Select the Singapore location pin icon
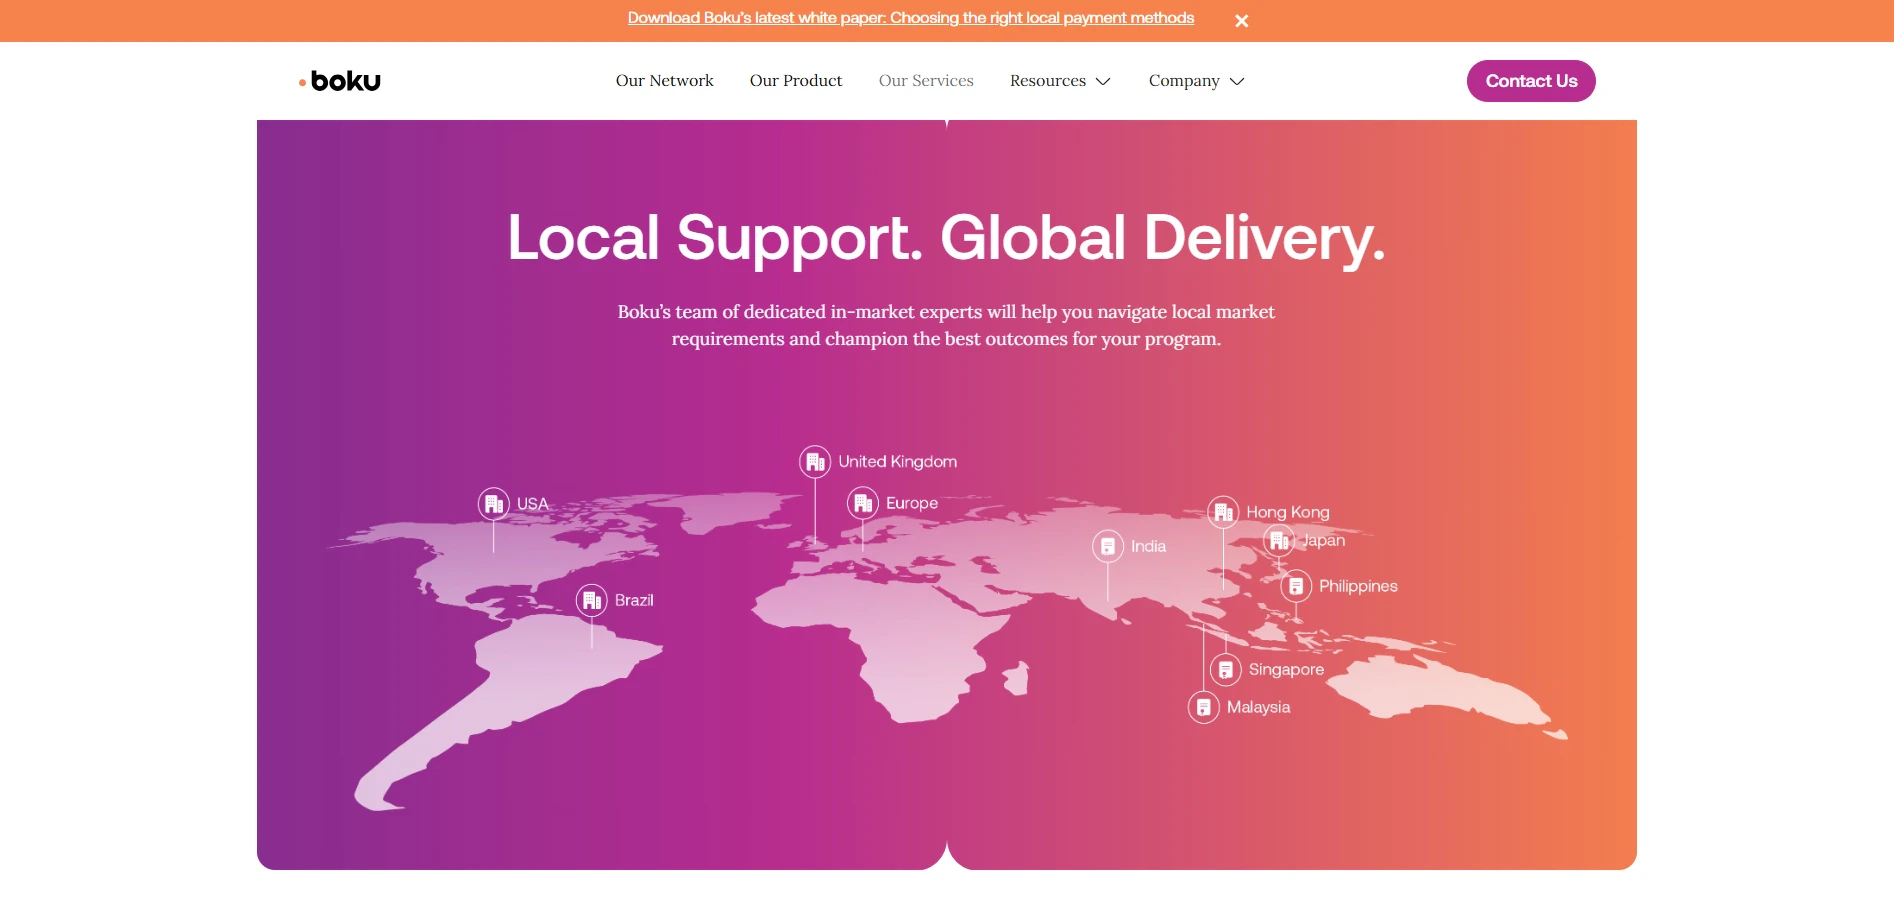Viewport: 1894px width, 904px height. coord(1226,670)
